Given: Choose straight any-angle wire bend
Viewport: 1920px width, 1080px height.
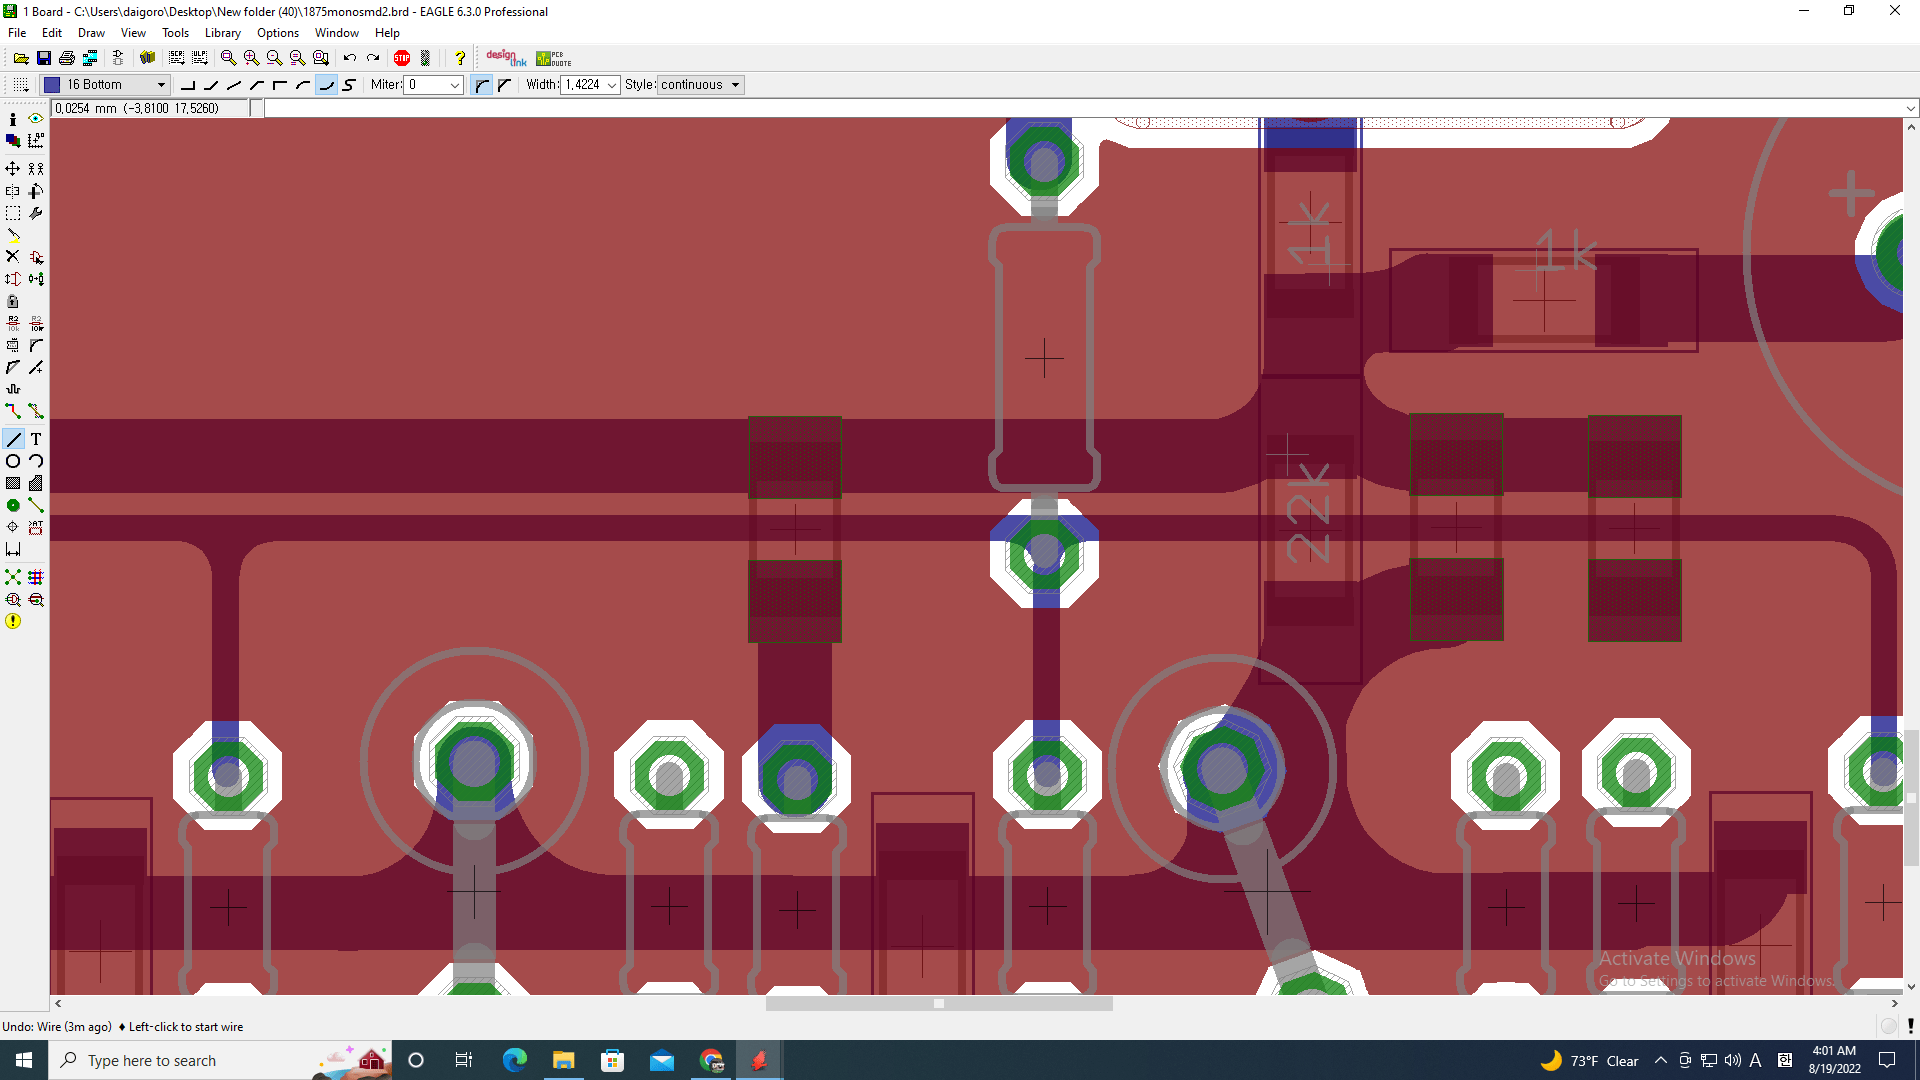Looking at the screenshot, I should click(x=234, y=85).
